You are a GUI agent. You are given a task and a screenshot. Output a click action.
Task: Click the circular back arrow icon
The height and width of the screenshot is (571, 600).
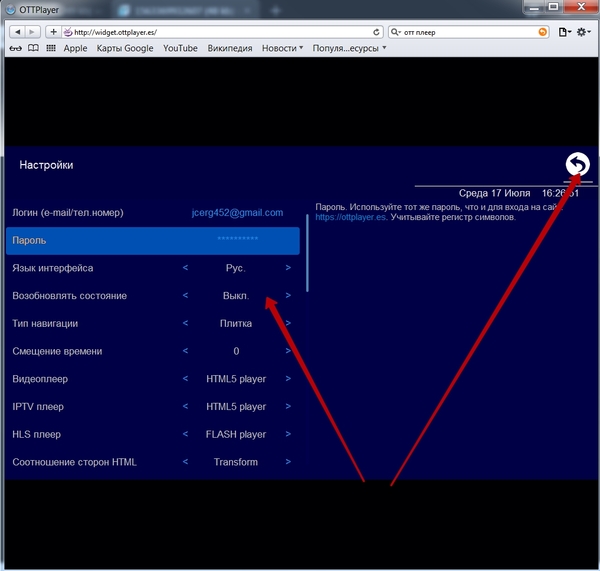(x=577, y=164)
